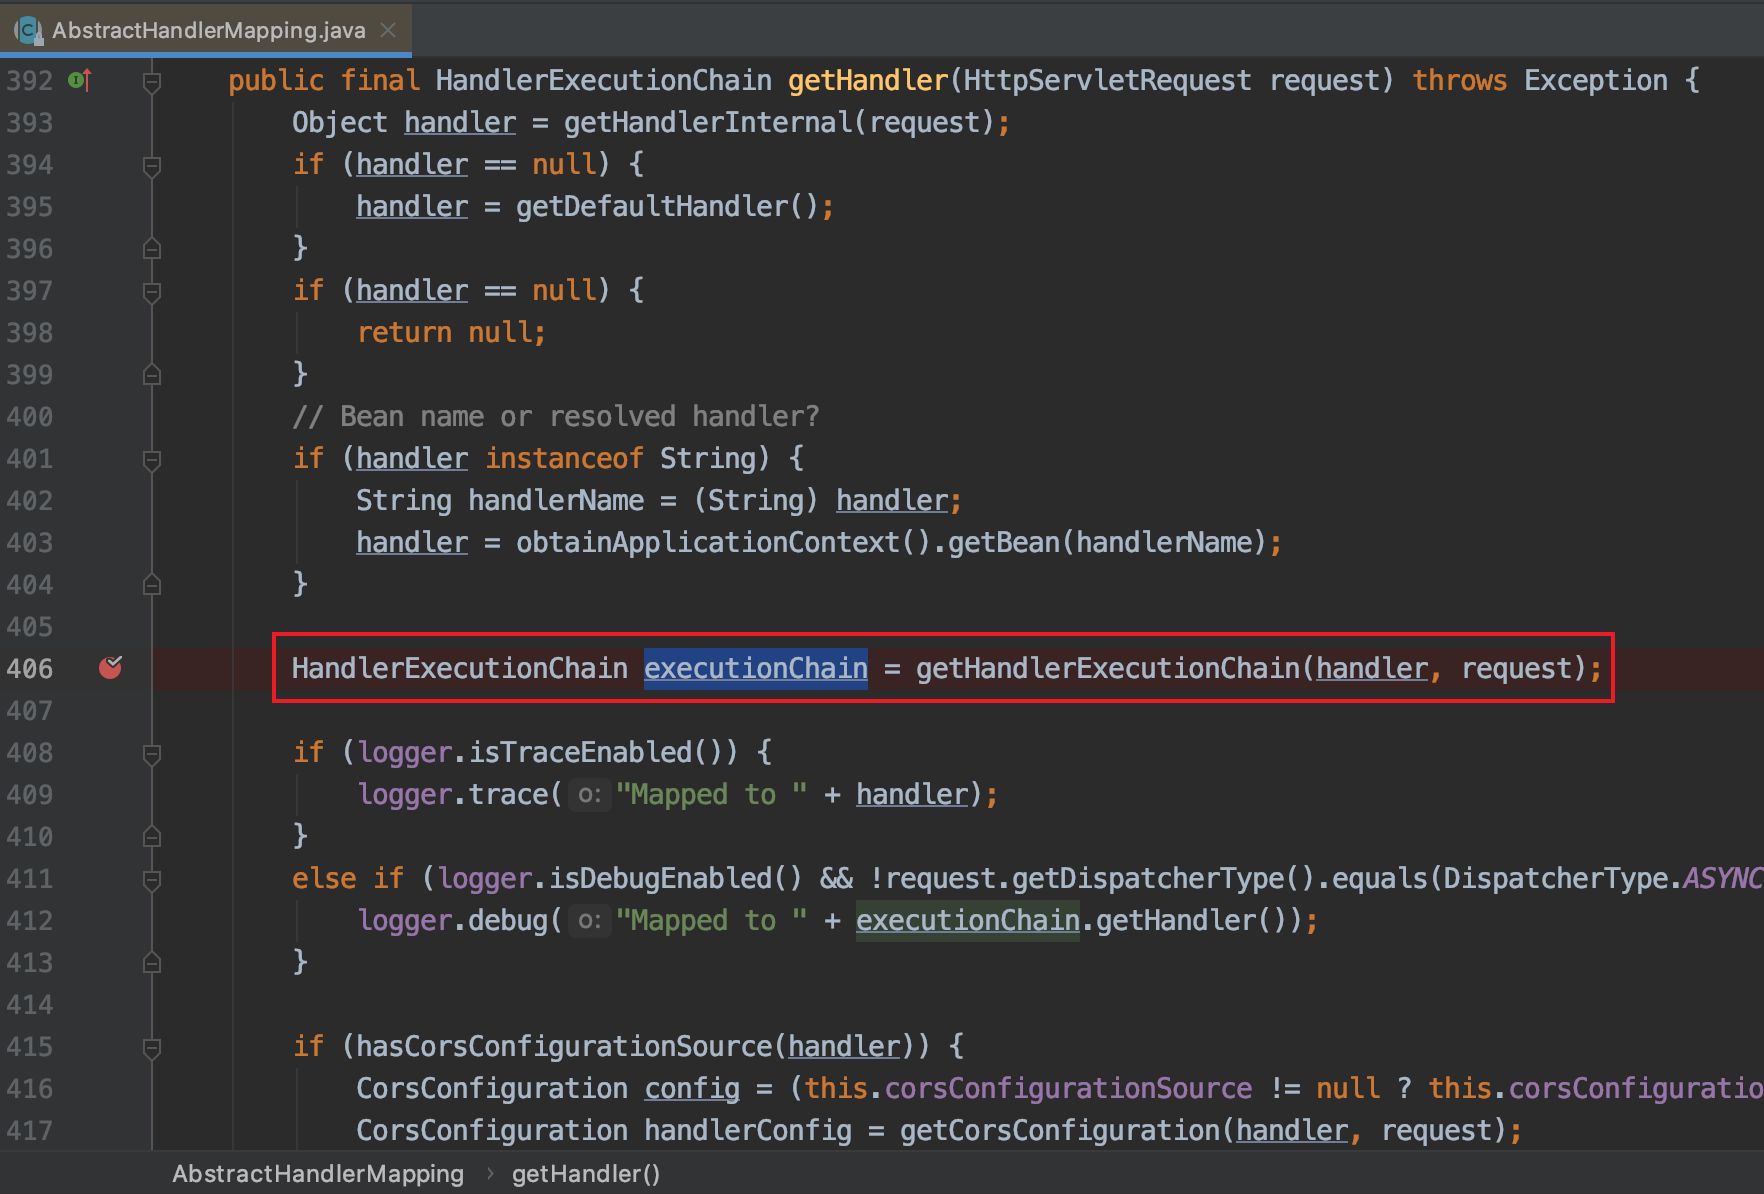This screenshot has width=1764, height=1194.
Task: Click line number 400 in the gutter
Action: 29,416
